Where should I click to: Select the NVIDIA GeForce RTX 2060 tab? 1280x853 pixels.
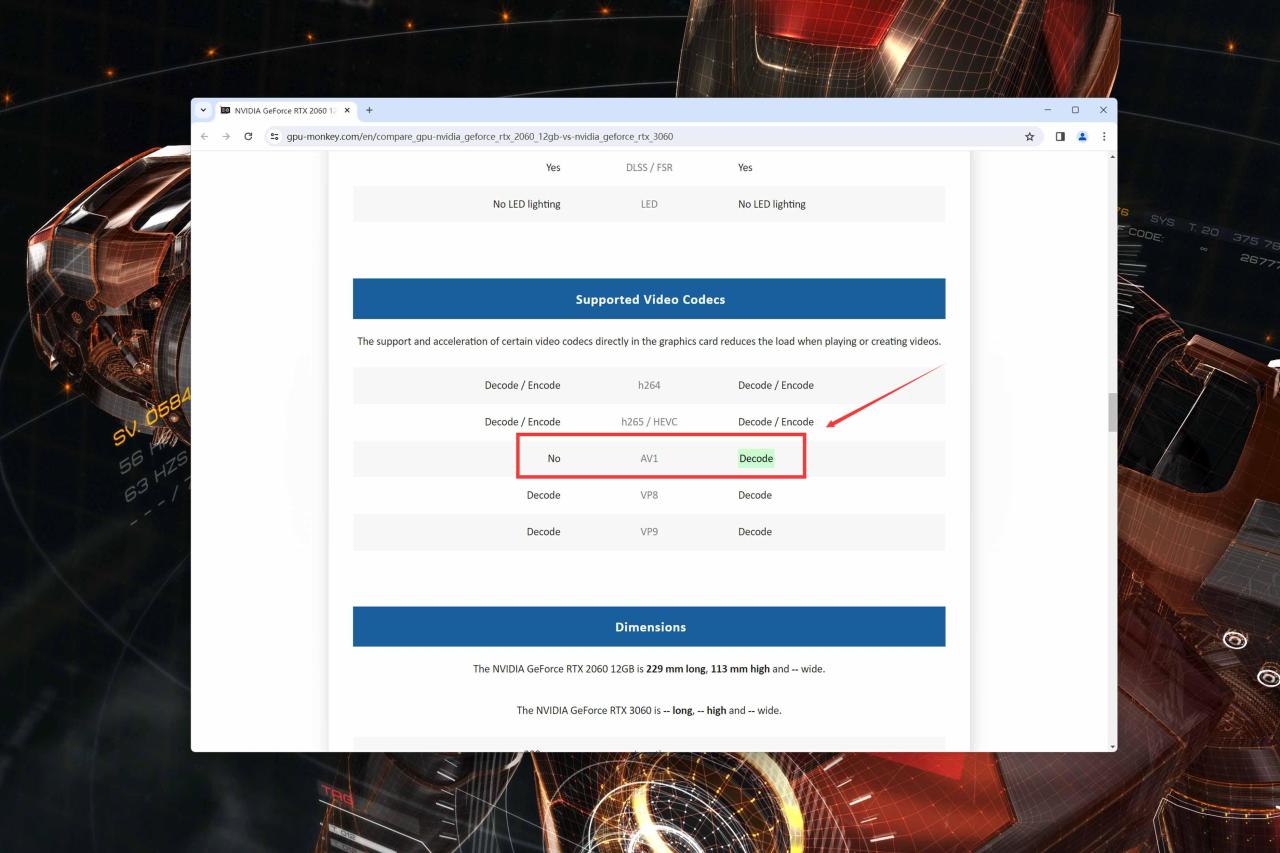pos(285,110)
